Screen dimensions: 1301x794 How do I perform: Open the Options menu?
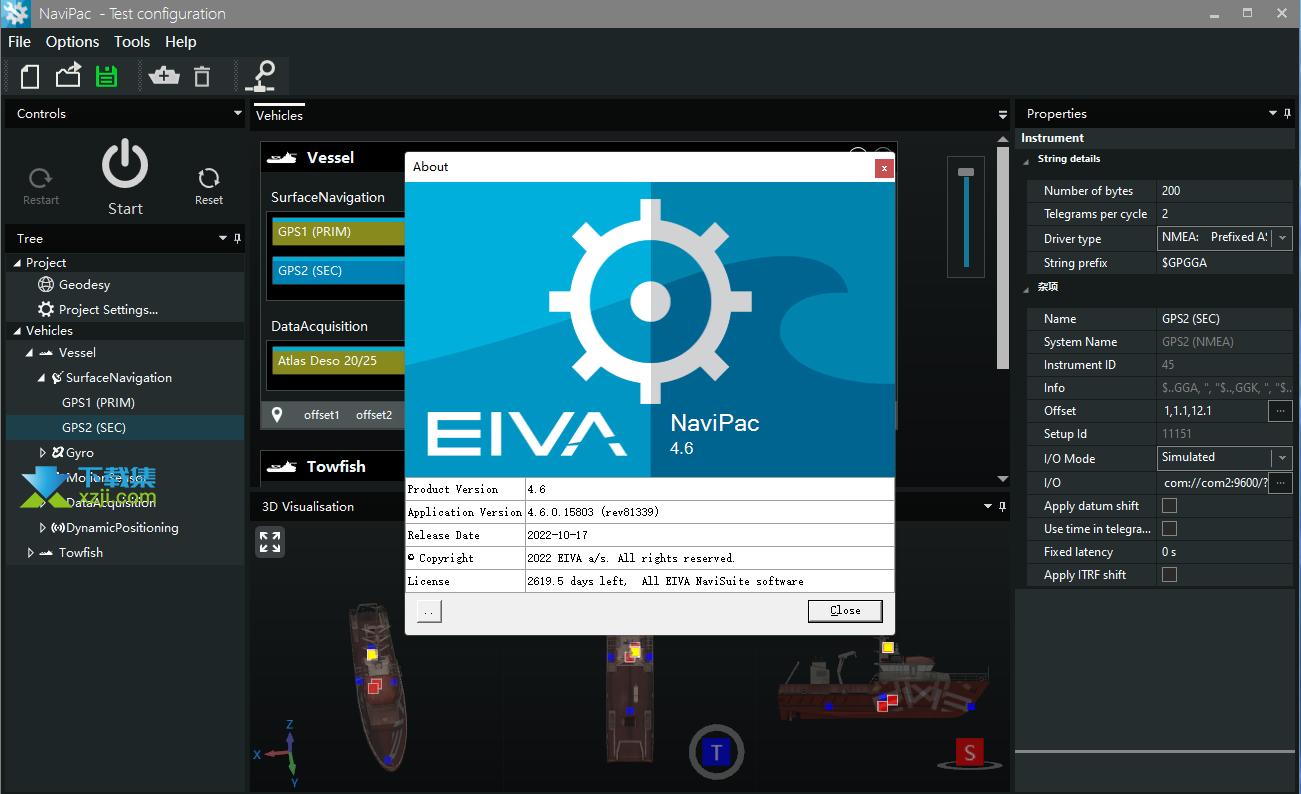pyautogui.click(x=73, y=42)
